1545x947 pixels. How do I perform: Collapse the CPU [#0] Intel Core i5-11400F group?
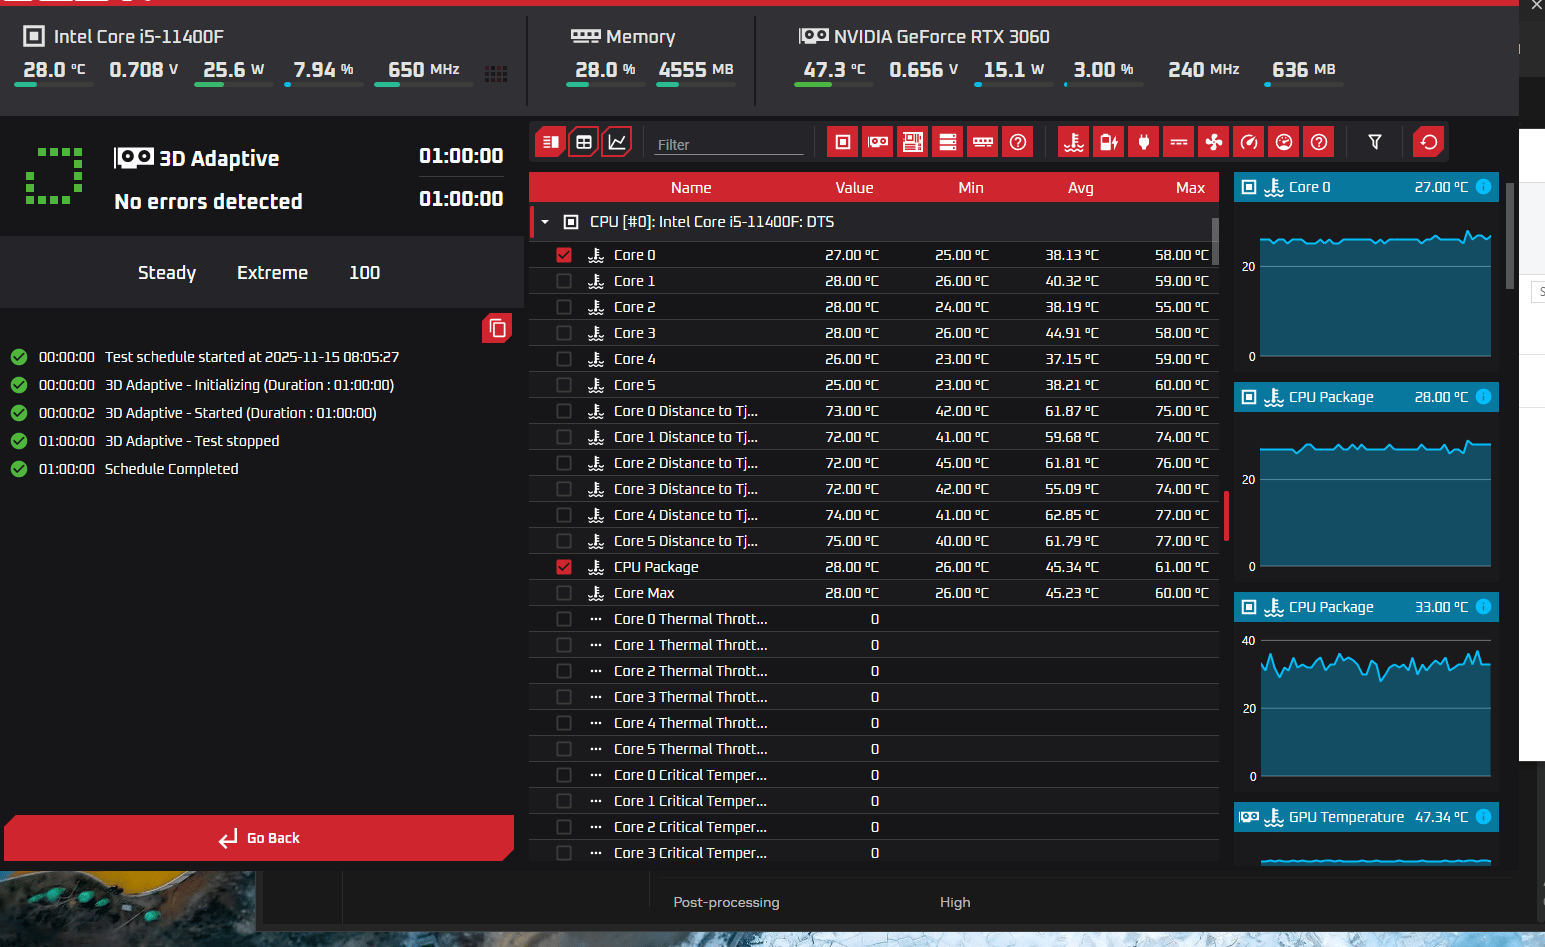(x=545, y=222)
